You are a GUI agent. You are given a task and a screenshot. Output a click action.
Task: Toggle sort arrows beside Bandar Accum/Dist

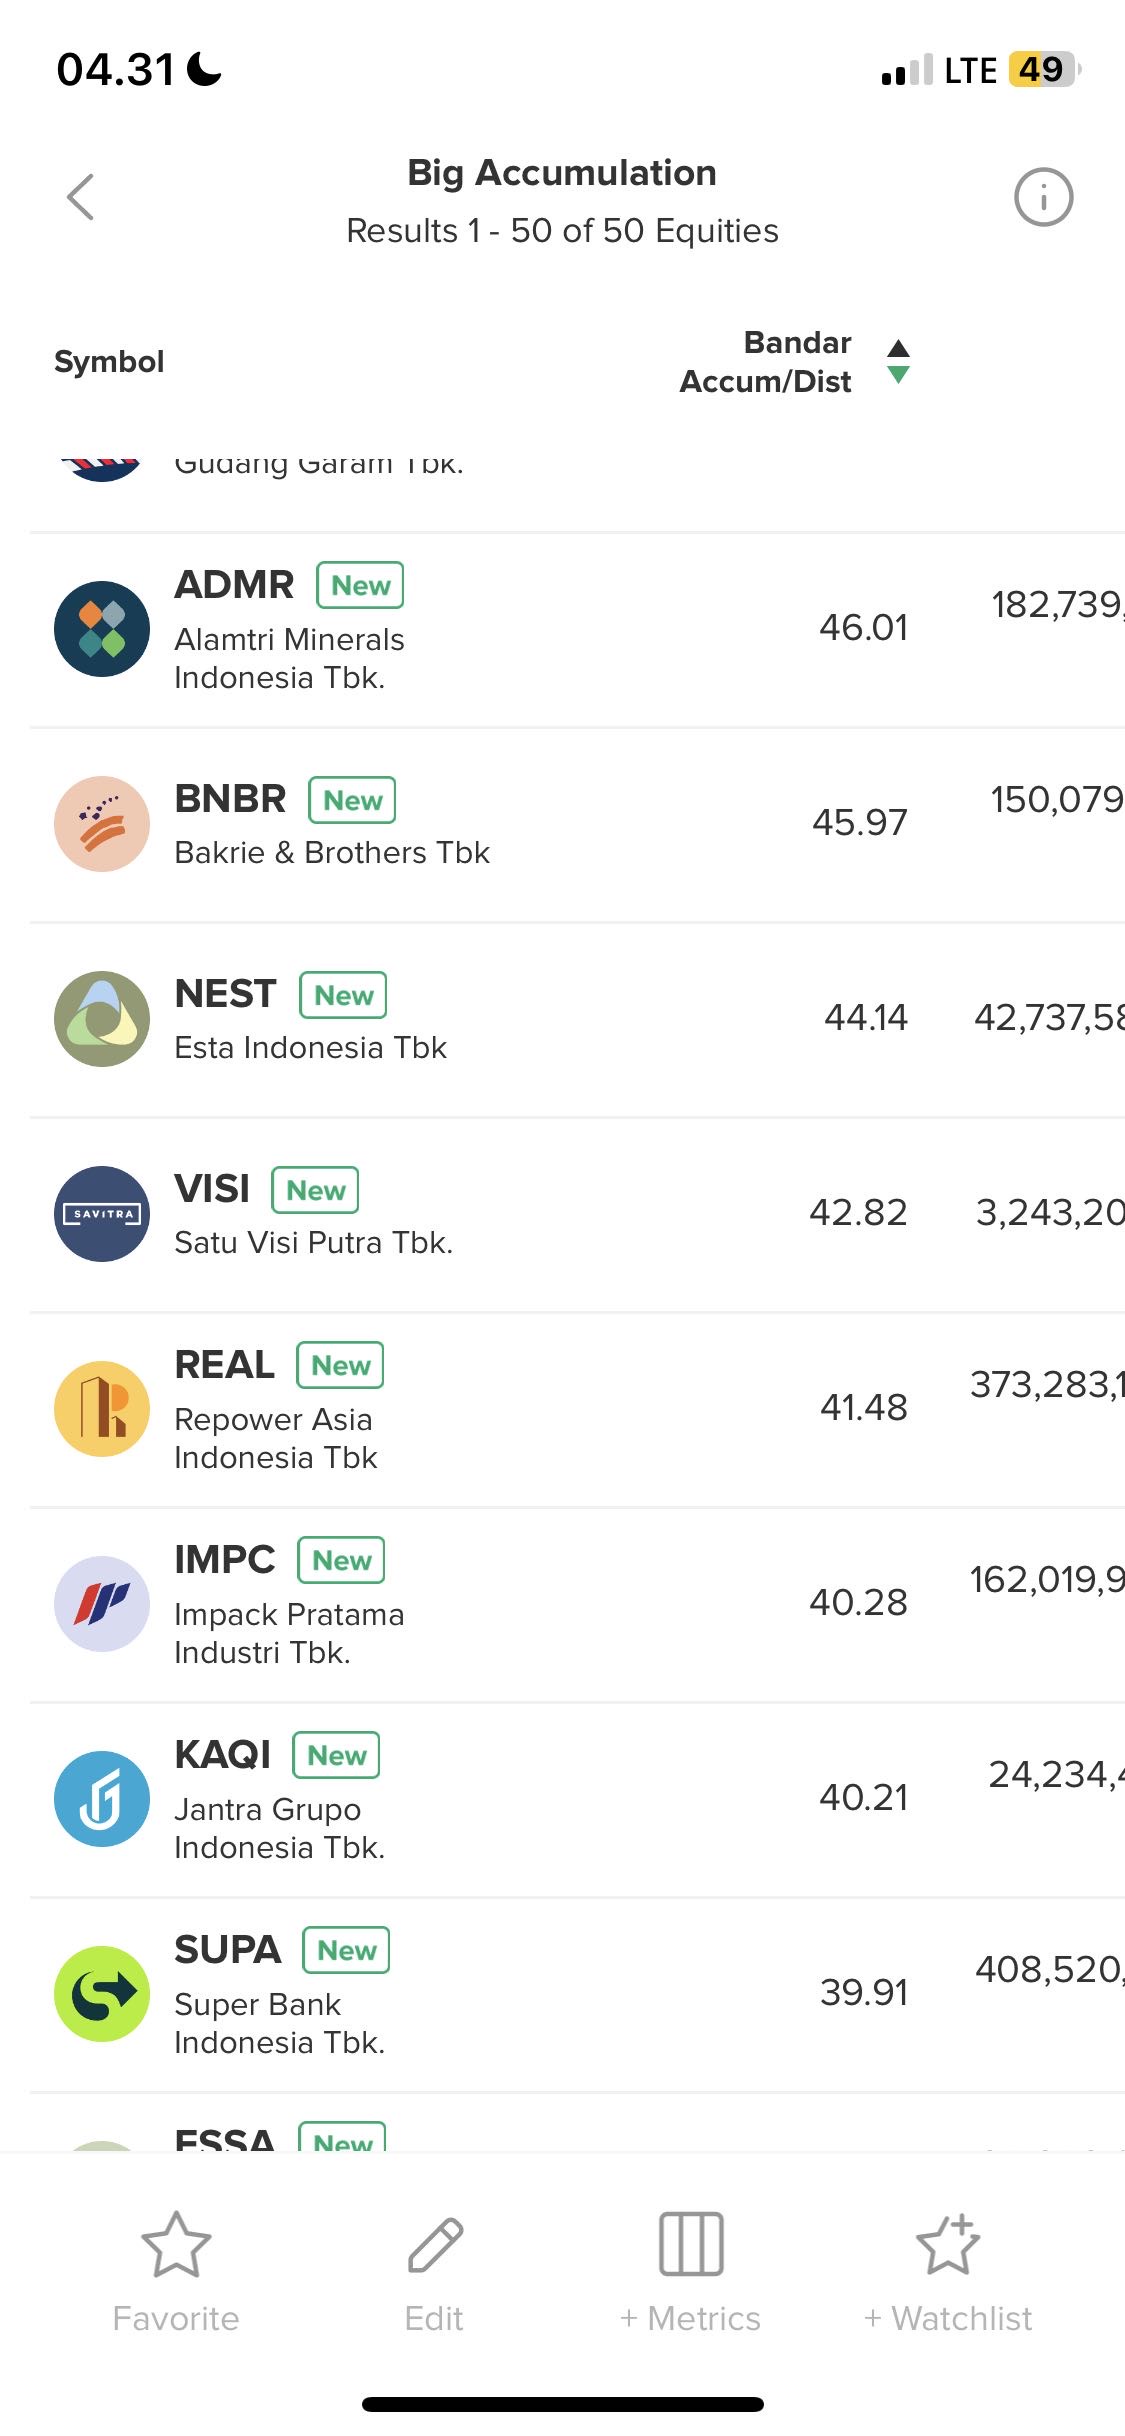pyautogui.click(x=898, y=361)
